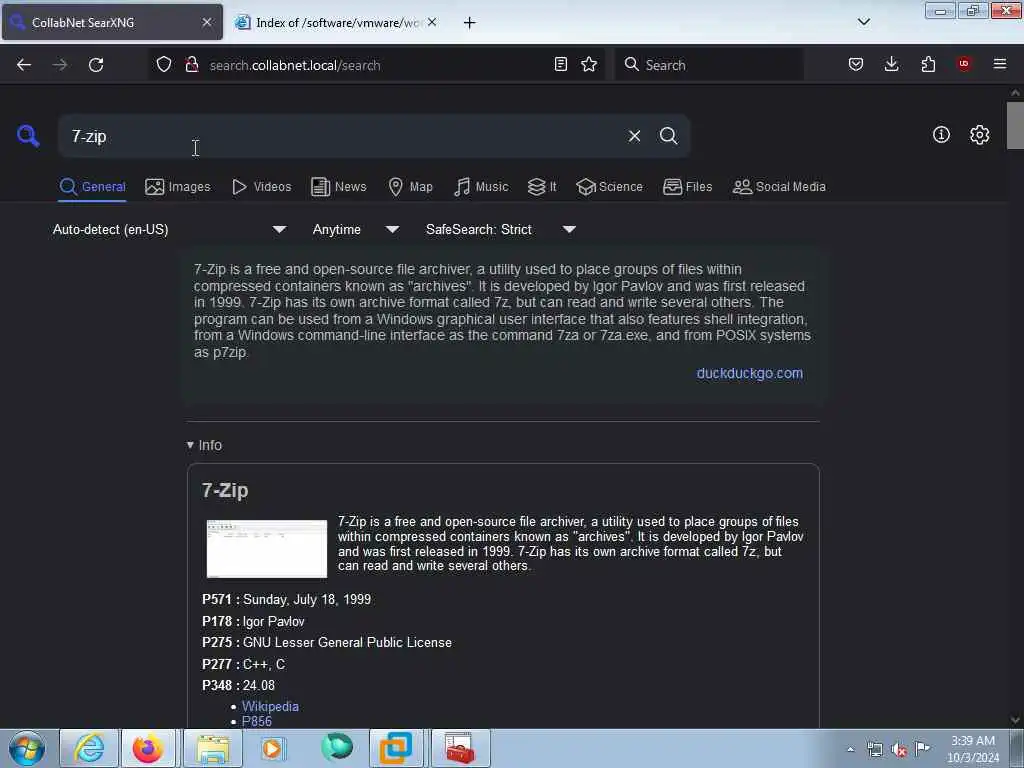The width and height of the screenshot is (1024, 768).
Task: Open SearXNG preferences gear icon
Action: tap(980, 135)
